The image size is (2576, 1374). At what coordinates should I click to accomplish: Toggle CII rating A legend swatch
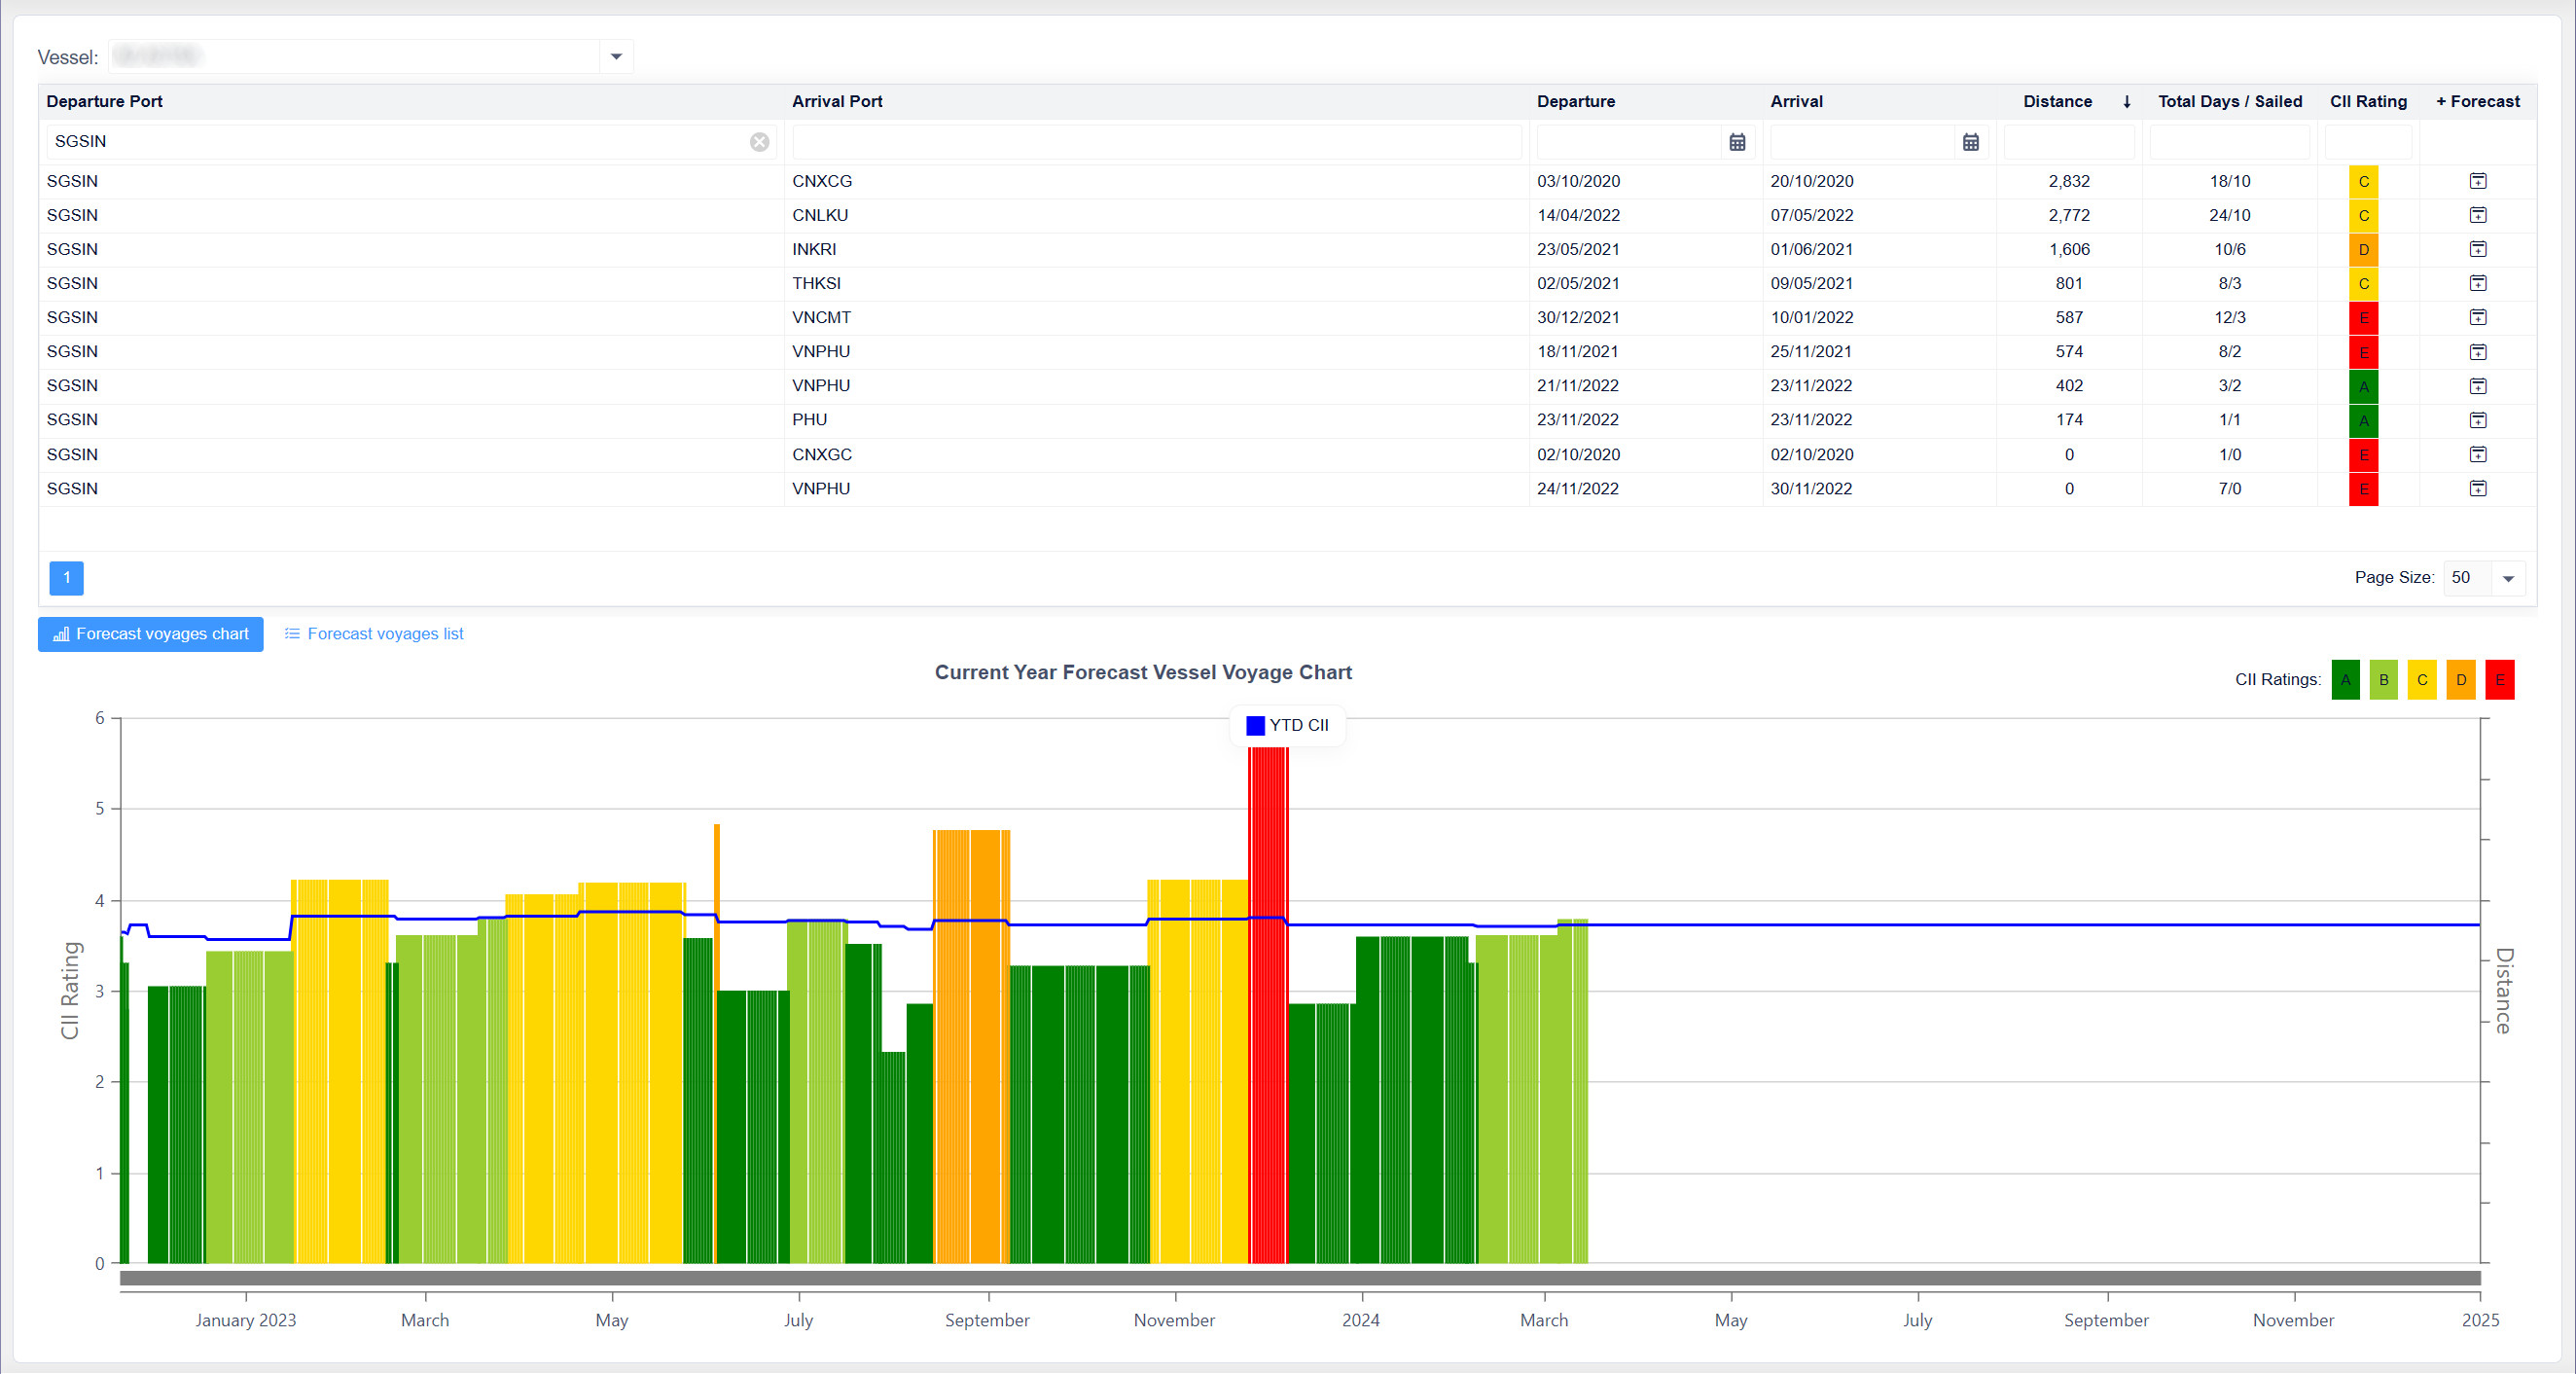click(x=2345, y=680)
